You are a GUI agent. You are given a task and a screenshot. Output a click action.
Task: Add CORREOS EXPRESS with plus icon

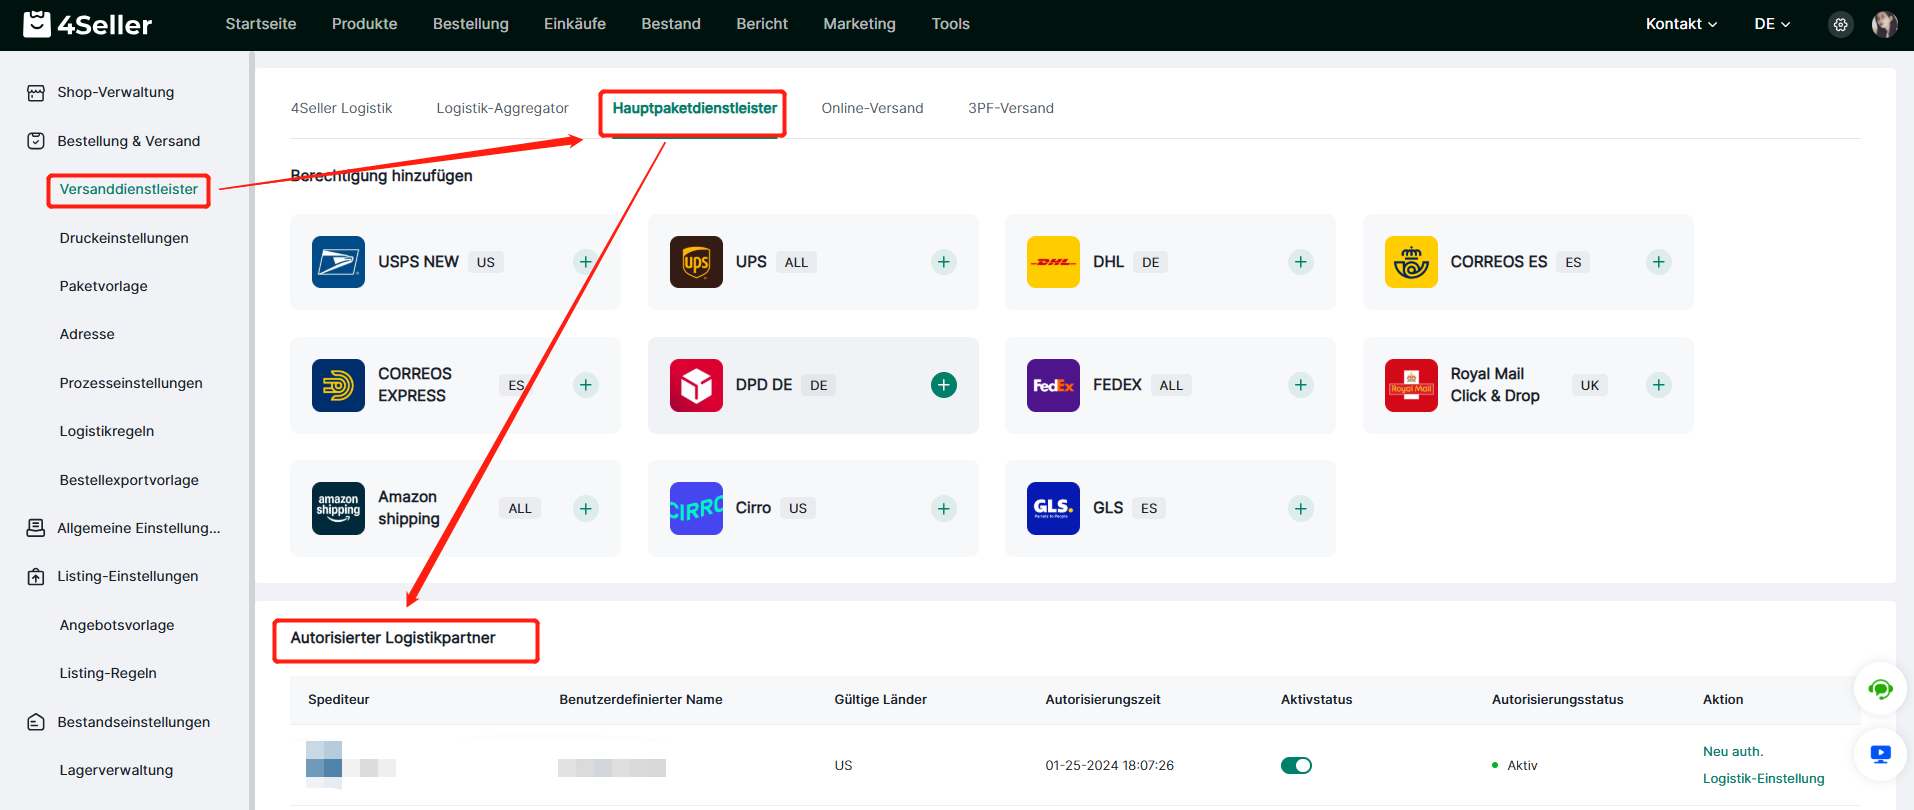[586, 385]
